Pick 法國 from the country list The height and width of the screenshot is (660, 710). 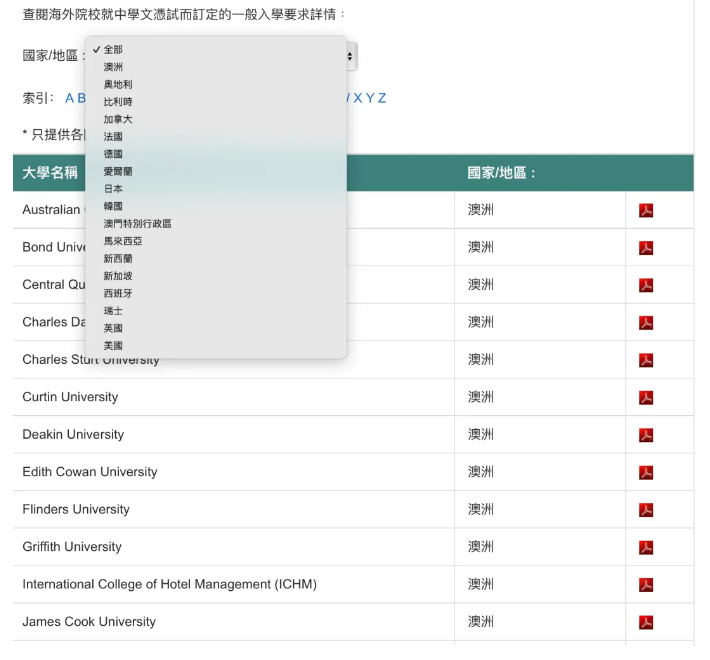pyautogui.click(x=216, y=137)
